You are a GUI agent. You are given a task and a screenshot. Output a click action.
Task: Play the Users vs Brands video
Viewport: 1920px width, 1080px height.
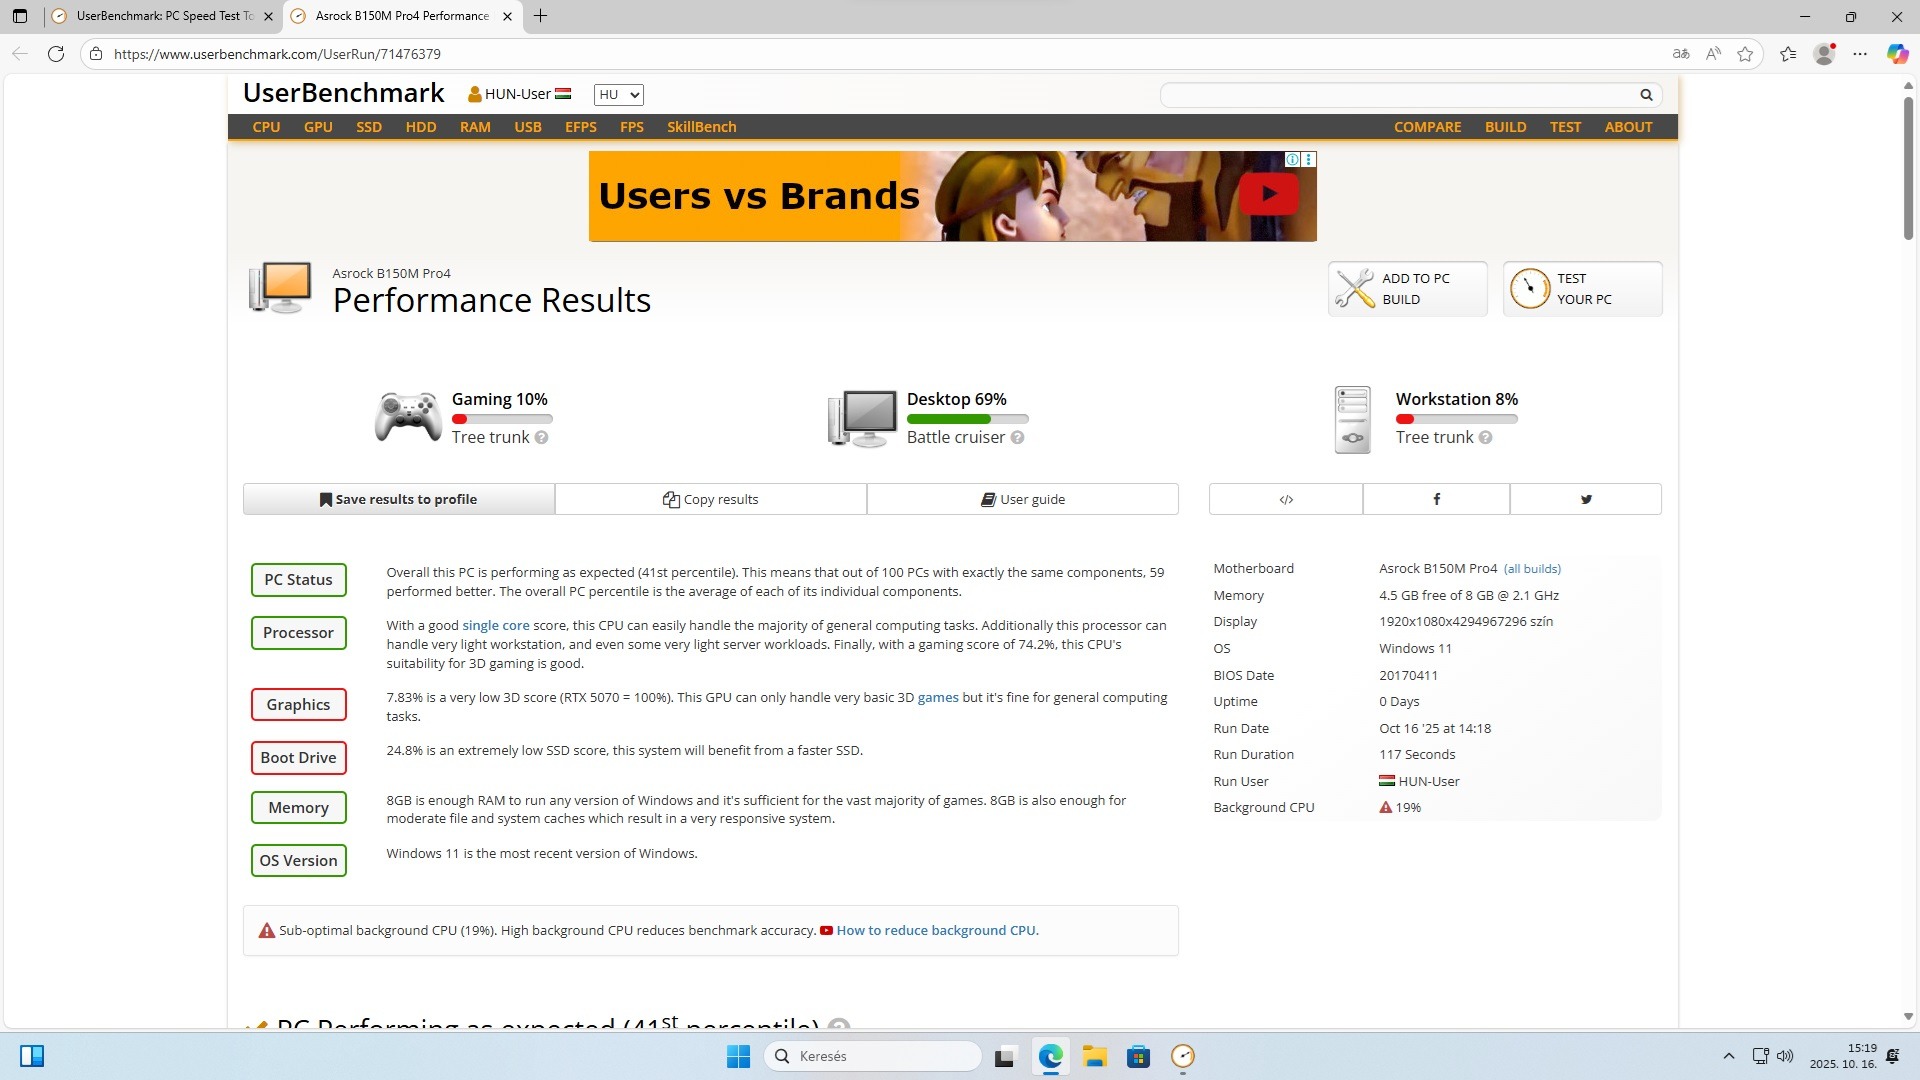click(1268, 194)
